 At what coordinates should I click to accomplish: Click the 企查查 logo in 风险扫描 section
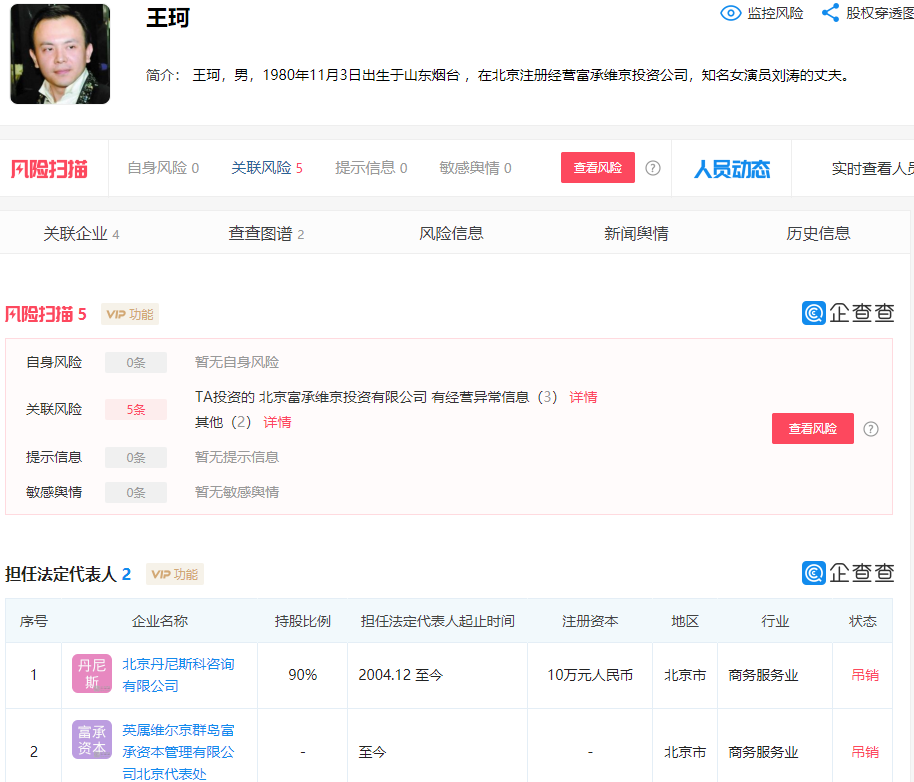(848, 312)
